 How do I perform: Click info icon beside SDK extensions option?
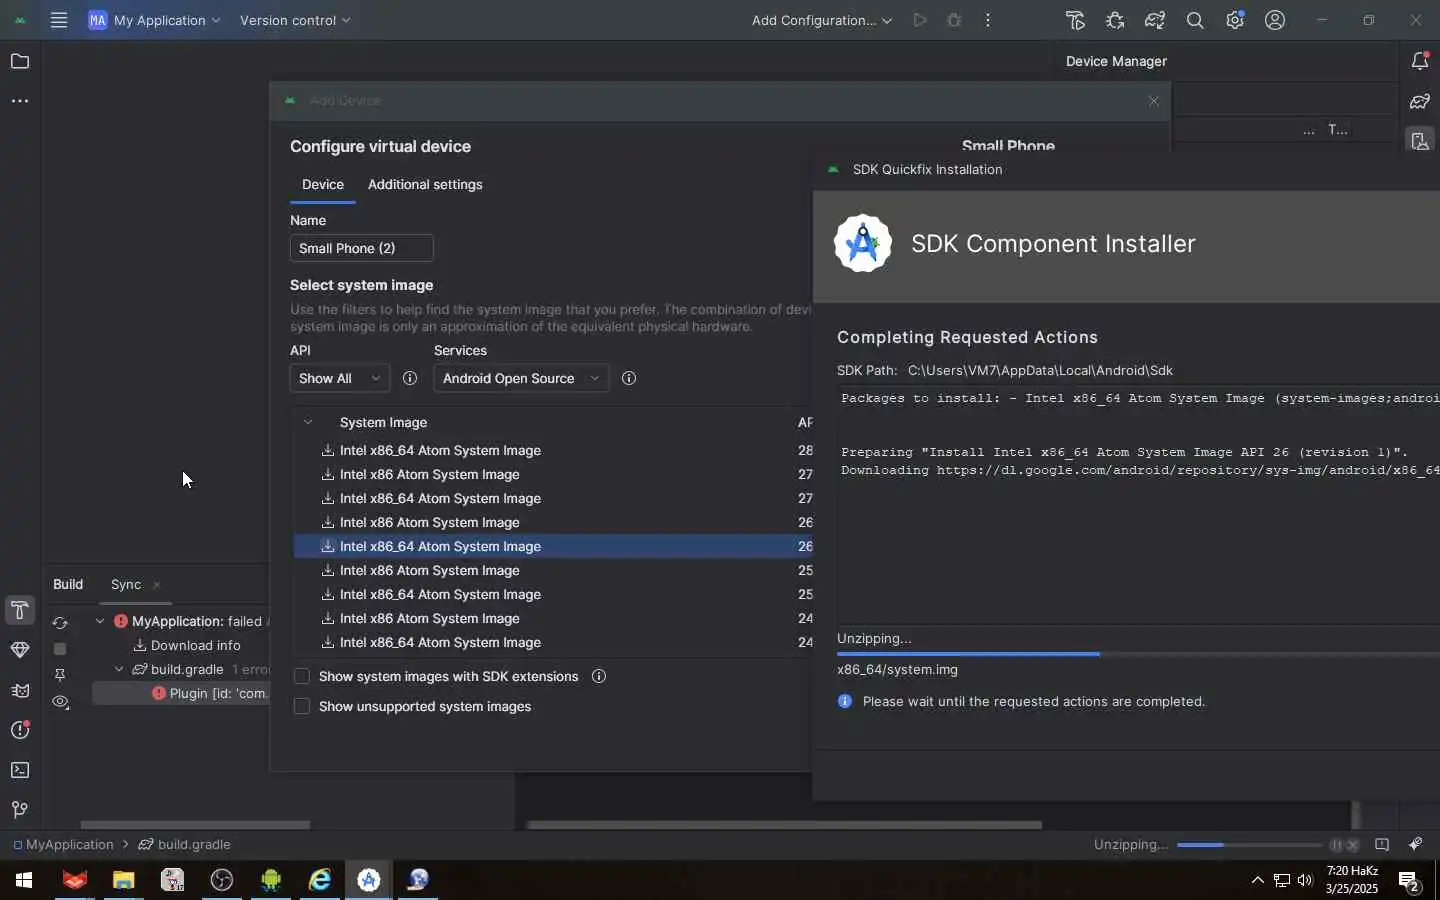599,676
